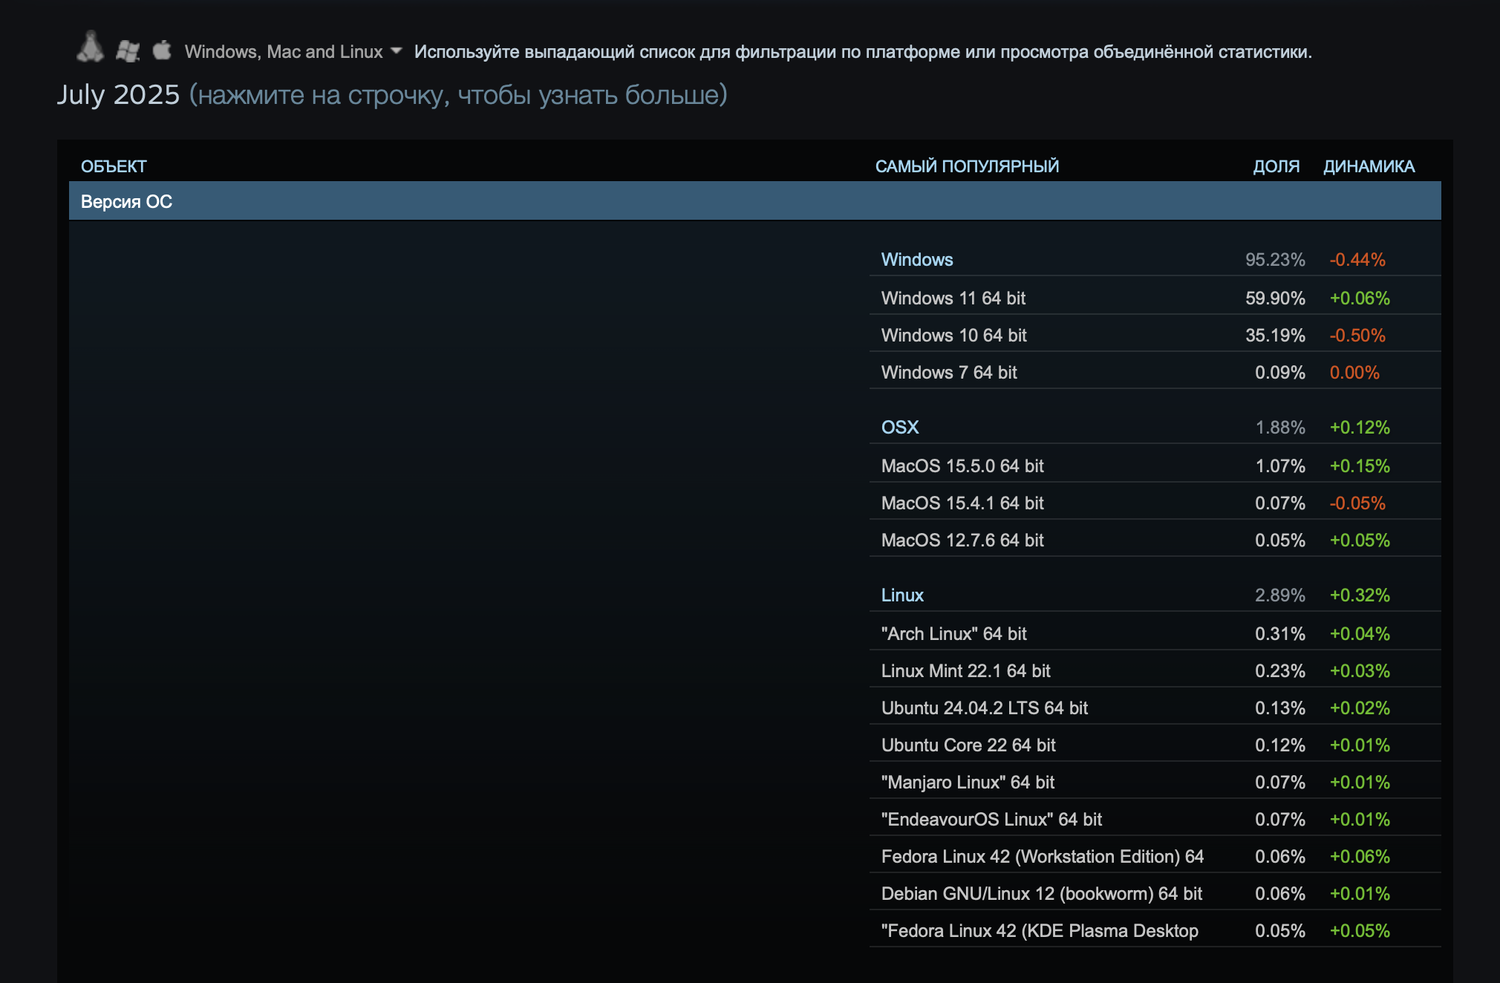Select the Ubuntu 24.04.2 LTS 64 bit row

click(x=1155, y=708)
